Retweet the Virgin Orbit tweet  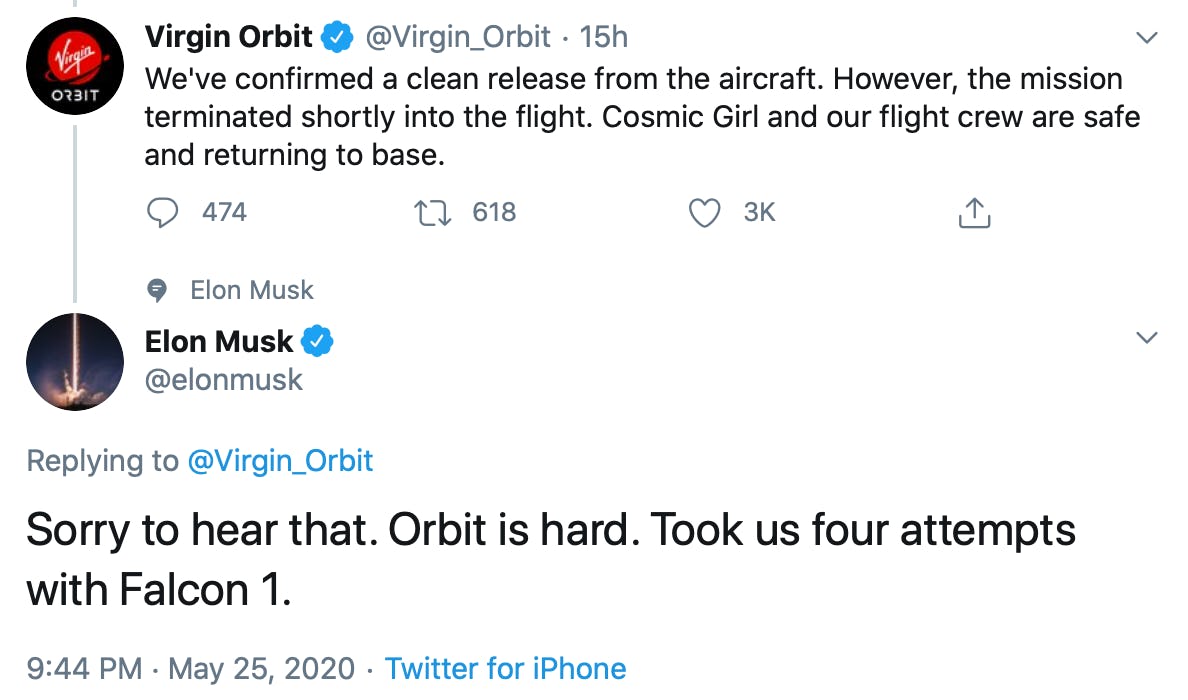click(x=432, y=212)
